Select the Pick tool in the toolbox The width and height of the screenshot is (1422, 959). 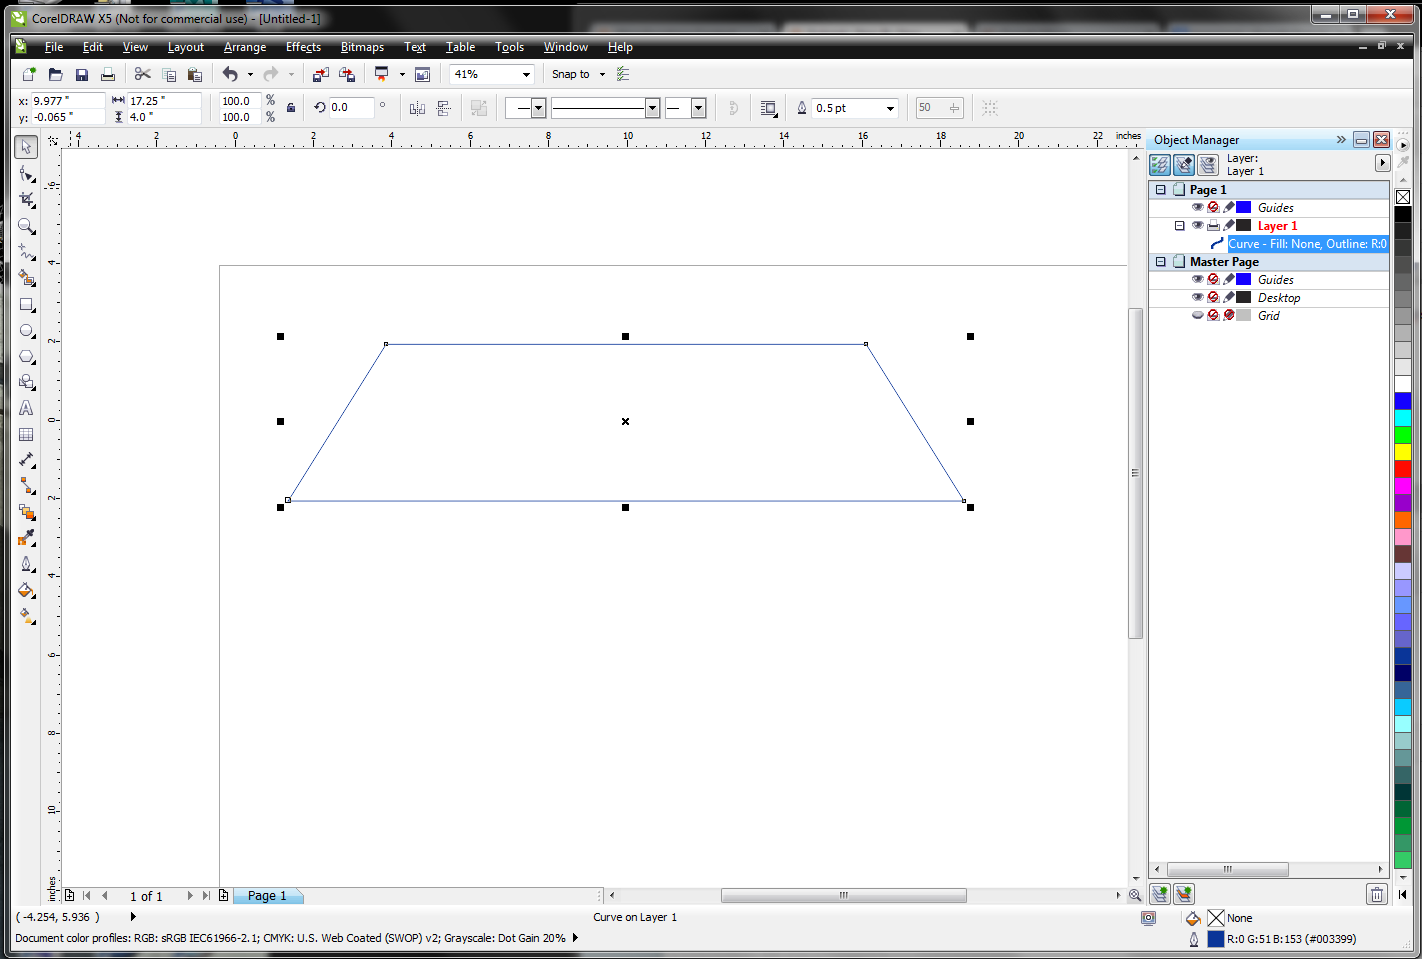(x=27, y=147)
